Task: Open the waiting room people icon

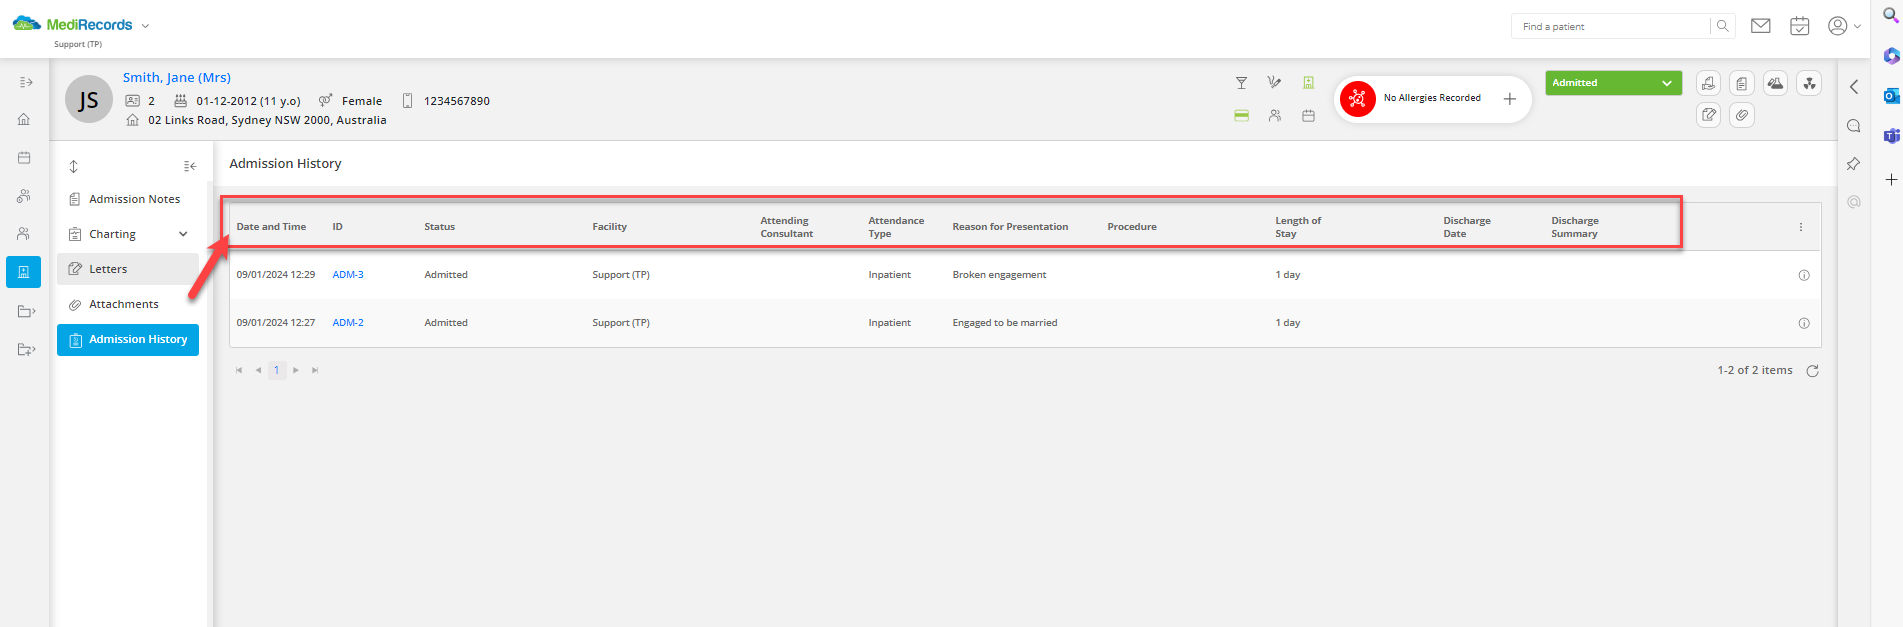Action: coord(24,196)
